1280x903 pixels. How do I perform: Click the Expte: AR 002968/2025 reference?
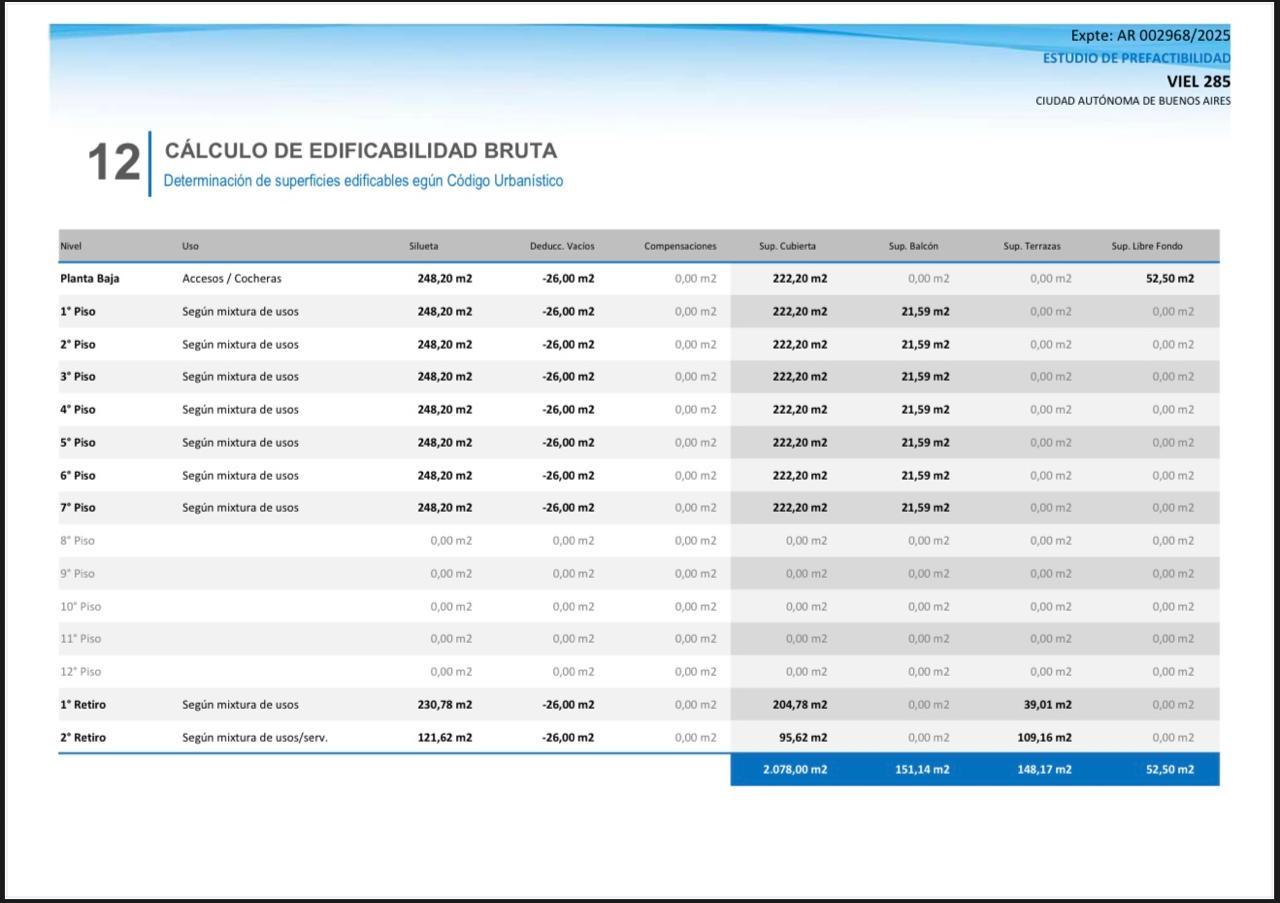click(x=1150, y=36)
